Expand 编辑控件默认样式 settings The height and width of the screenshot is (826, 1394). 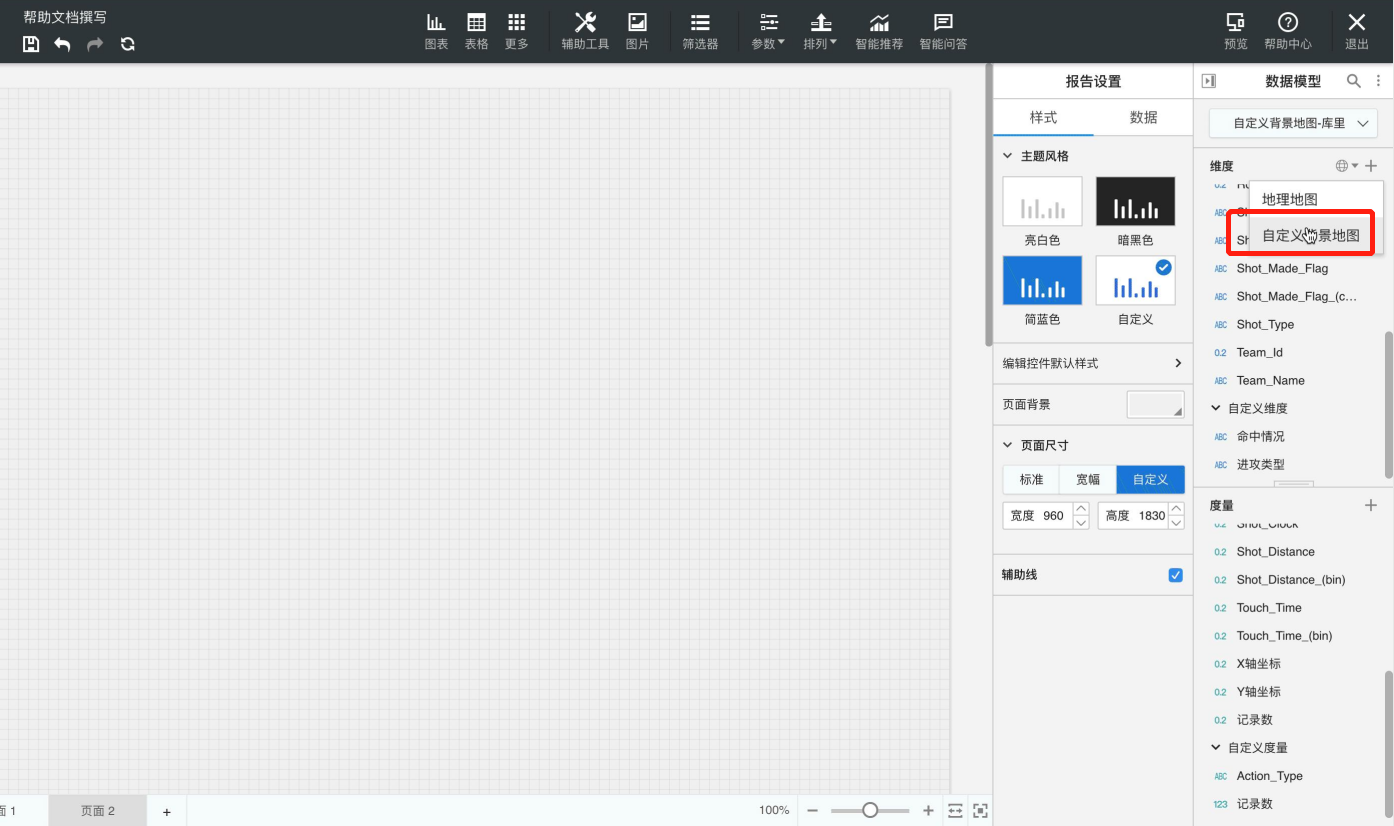pos(1092,363)
